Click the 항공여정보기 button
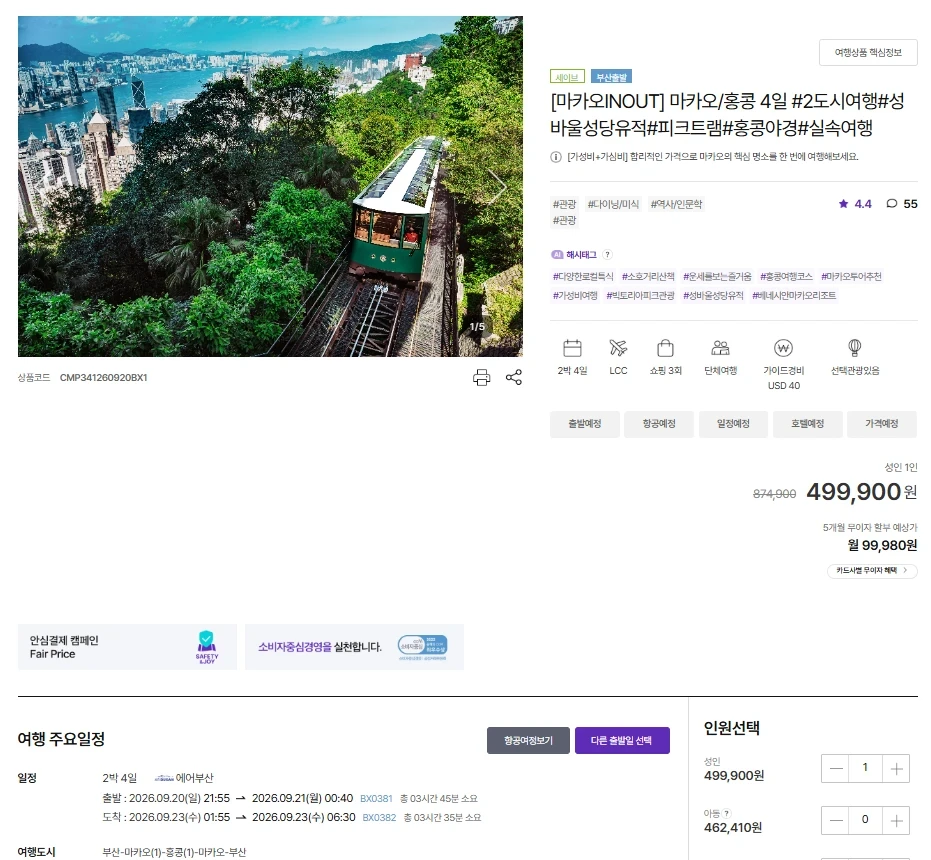Viewport: 931px width, 860px height. tap(528, 741)
